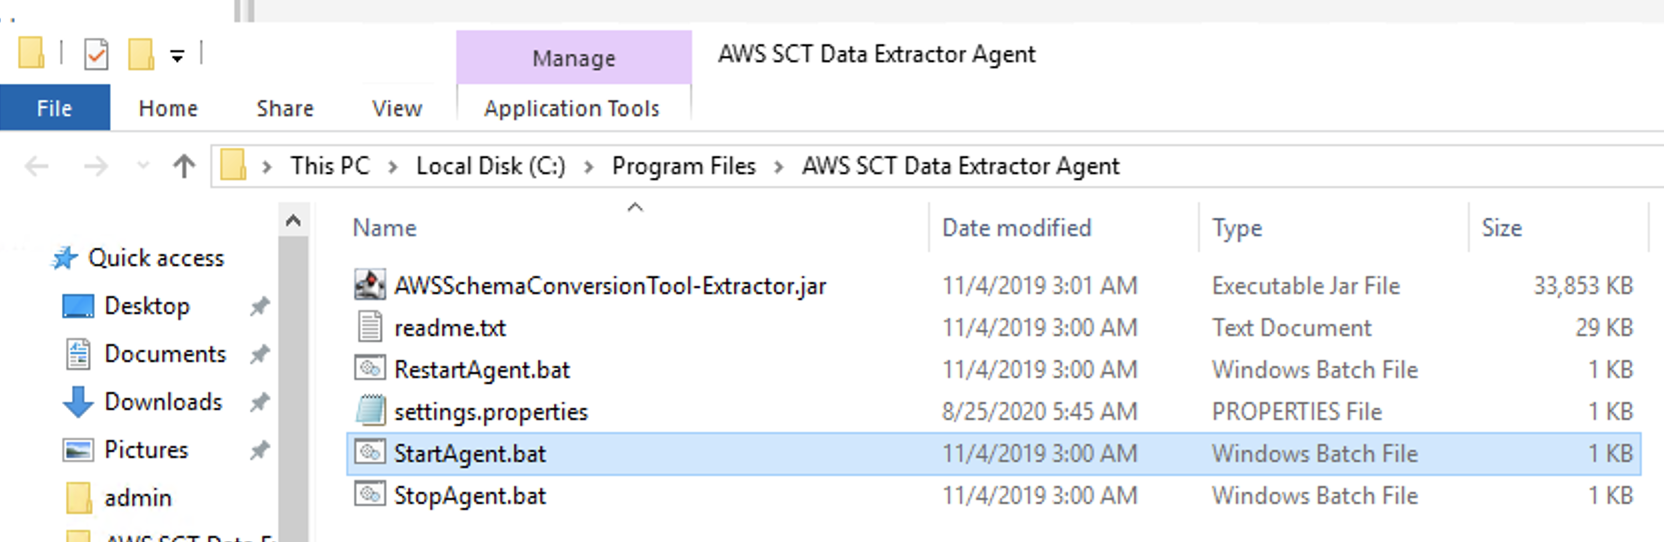Switch to the View ribbon tab
The height and width of the screenshot is (542, 1664).
point(397,108)
